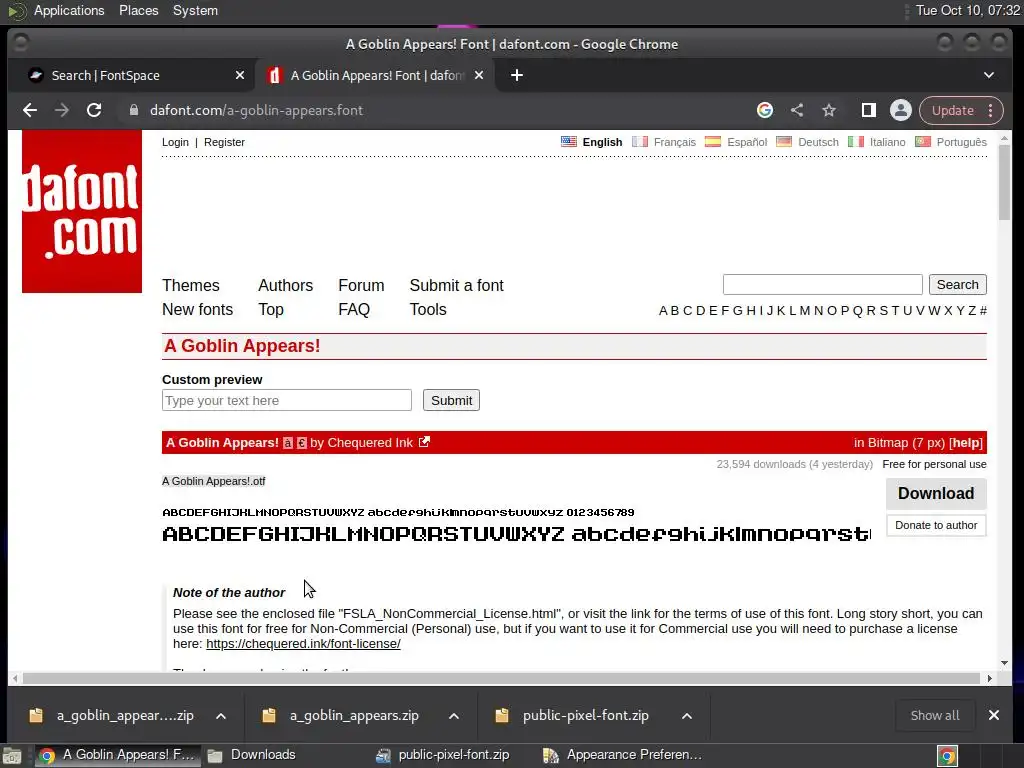
Task: Click the Chrome icon in system tray
Action: [x=948, y=756]
